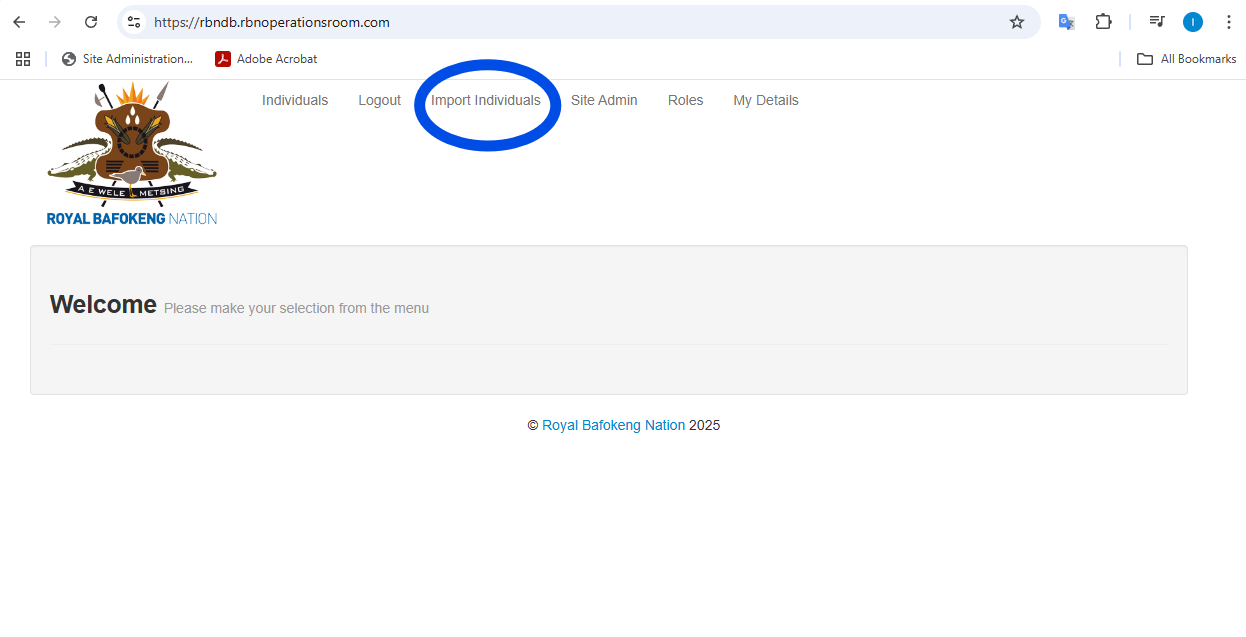Expand the All Bookmarks folder
This screenshot has height=637, width=1246.
pyautogui.click(x=1186, y=59)
